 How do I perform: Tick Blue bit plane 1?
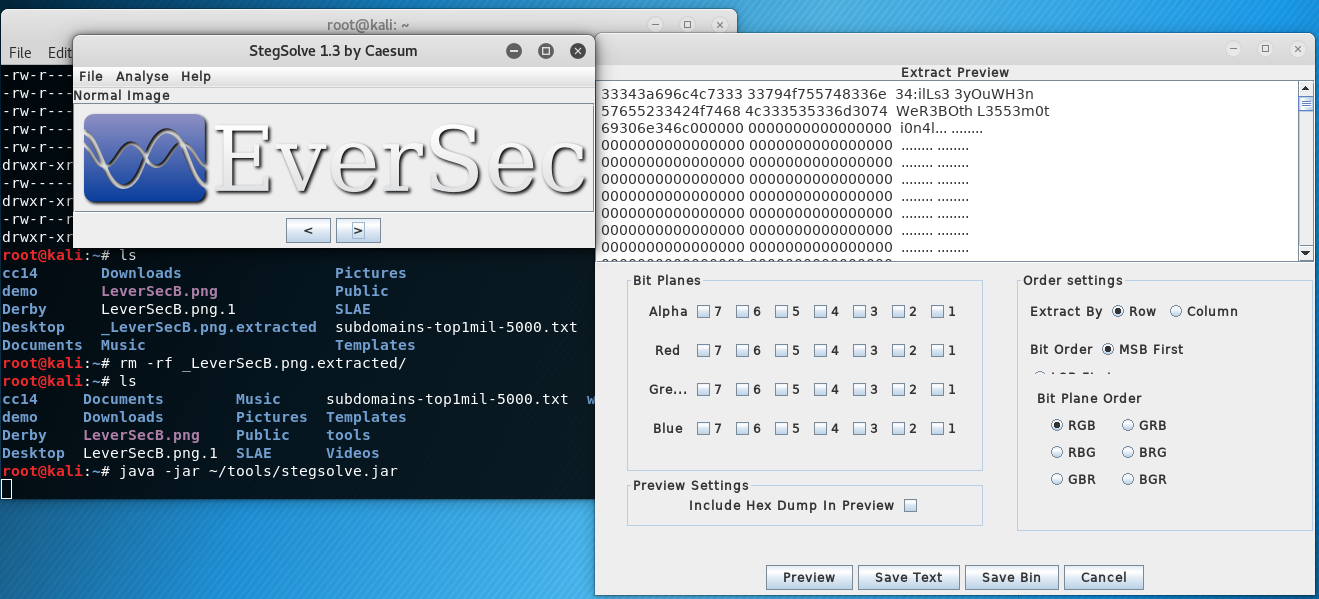coord(938,428)
